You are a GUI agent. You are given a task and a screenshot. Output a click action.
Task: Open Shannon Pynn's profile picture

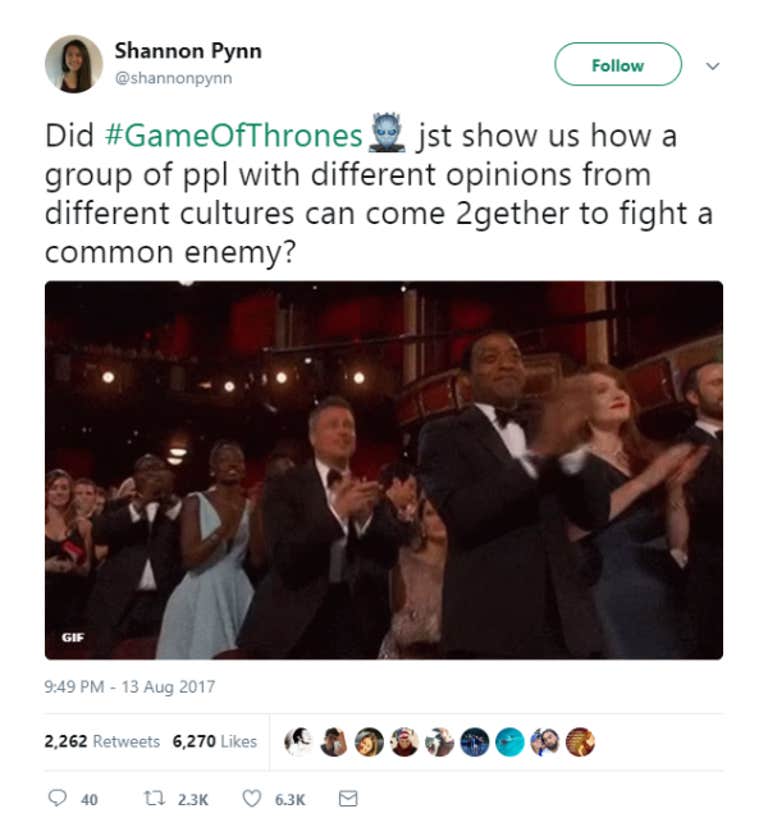(x=74, y=64)
